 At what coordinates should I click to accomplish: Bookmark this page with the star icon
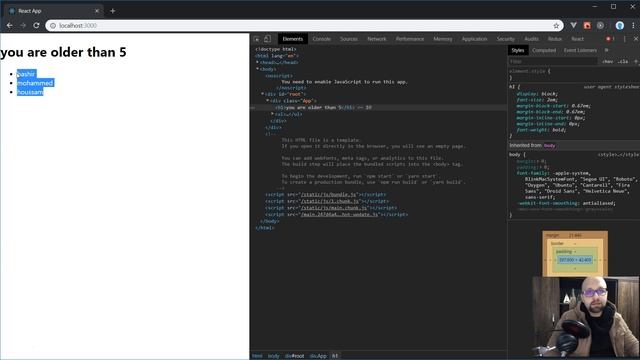coord(556,26)
